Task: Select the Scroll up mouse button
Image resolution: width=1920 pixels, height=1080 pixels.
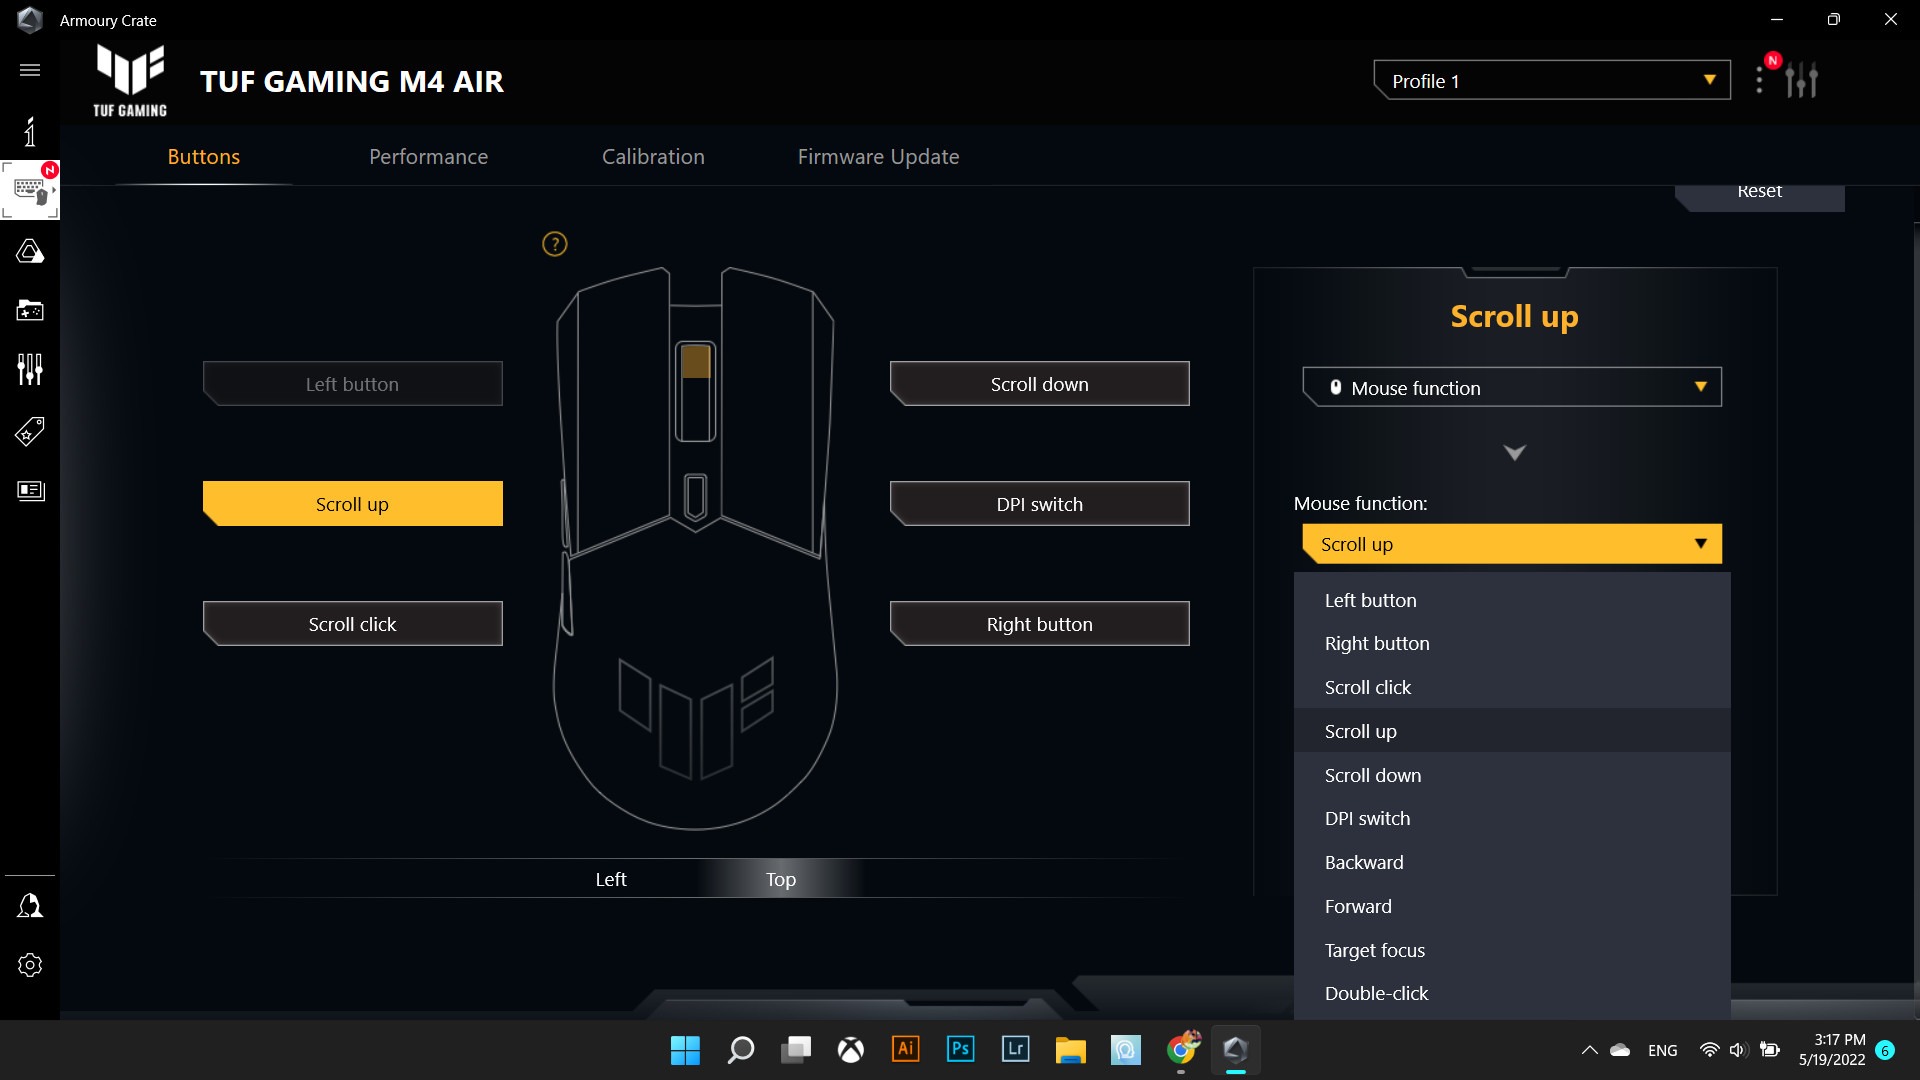Action: [x=353, y=504]
